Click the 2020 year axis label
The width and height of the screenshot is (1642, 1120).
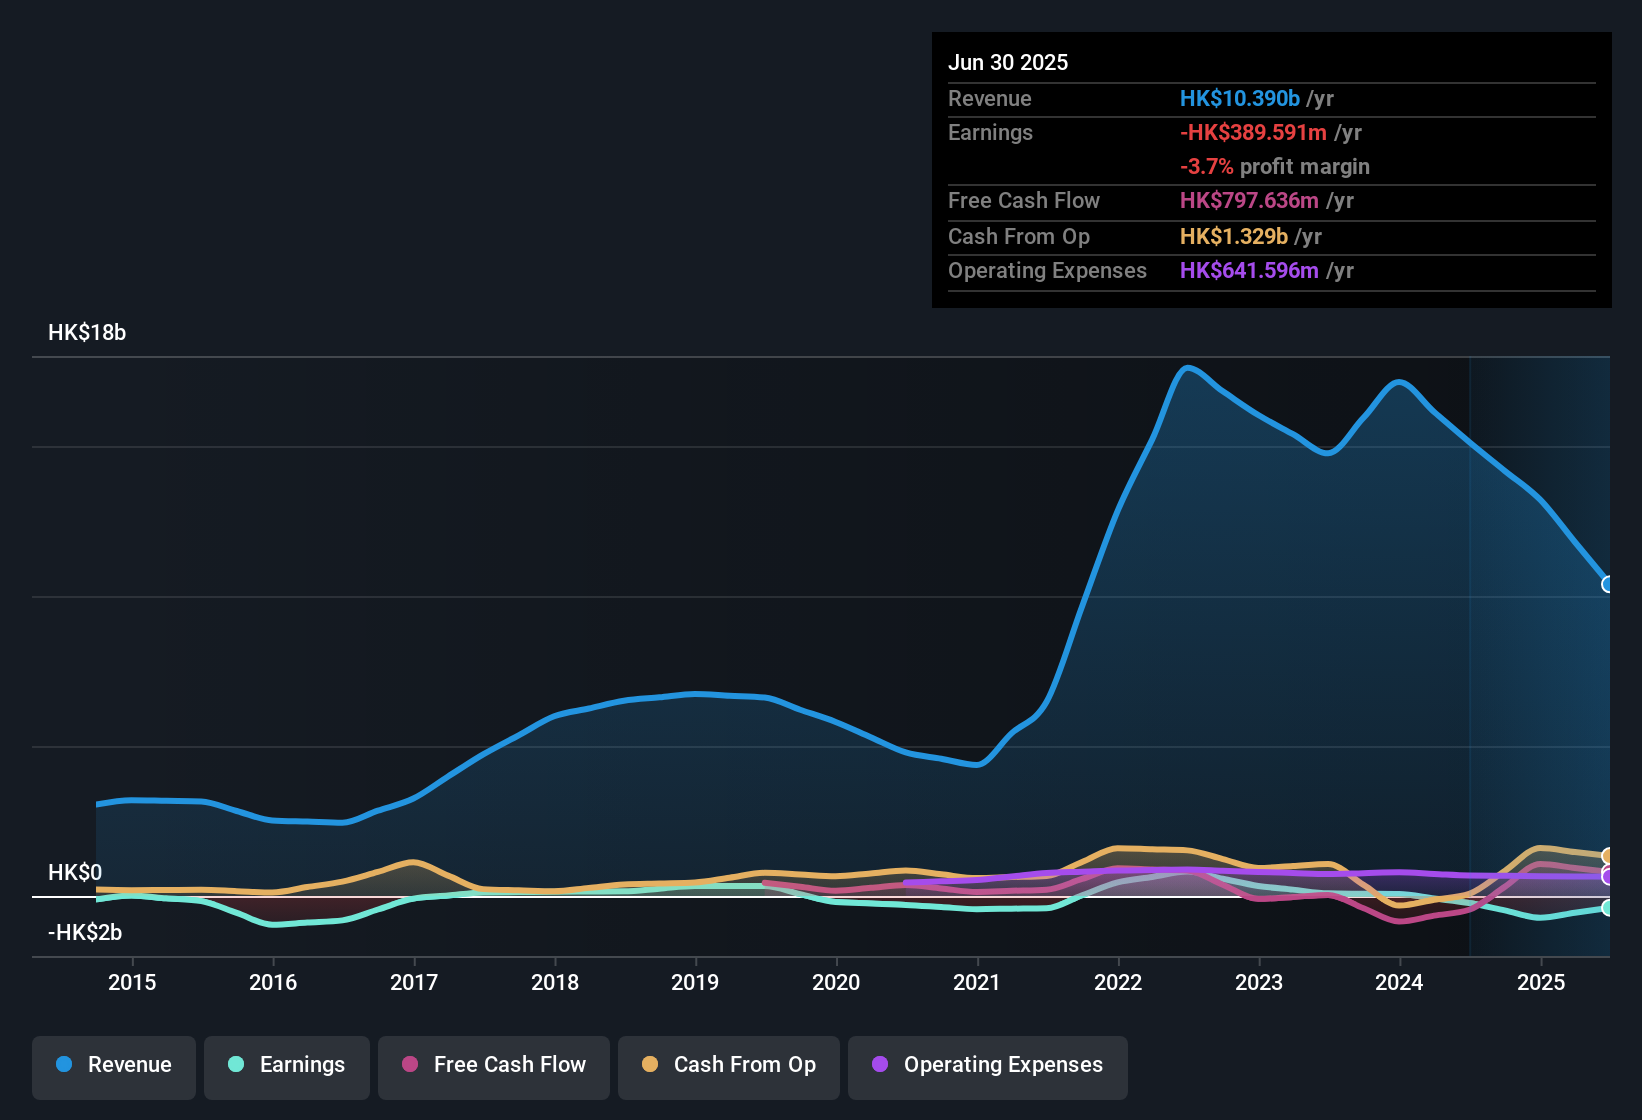[x=837, y=983]
